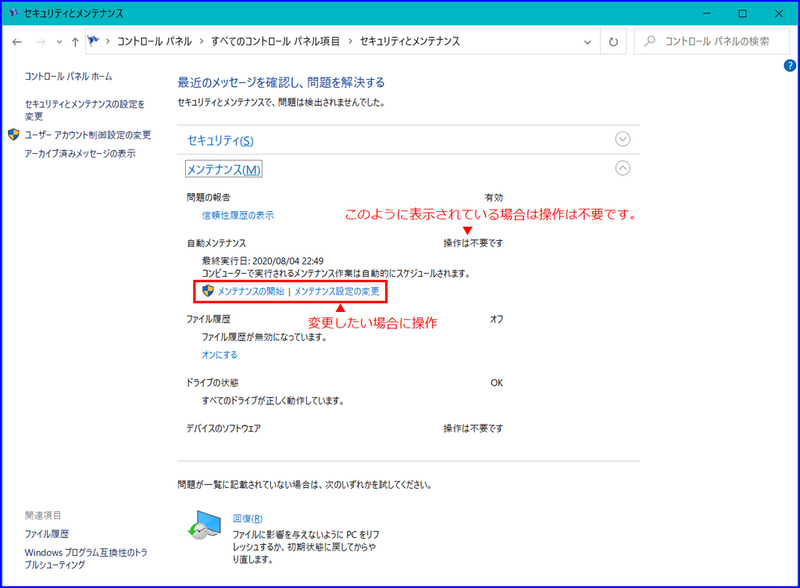Open 信頼性履歴の表示 link

pos(238,215)
